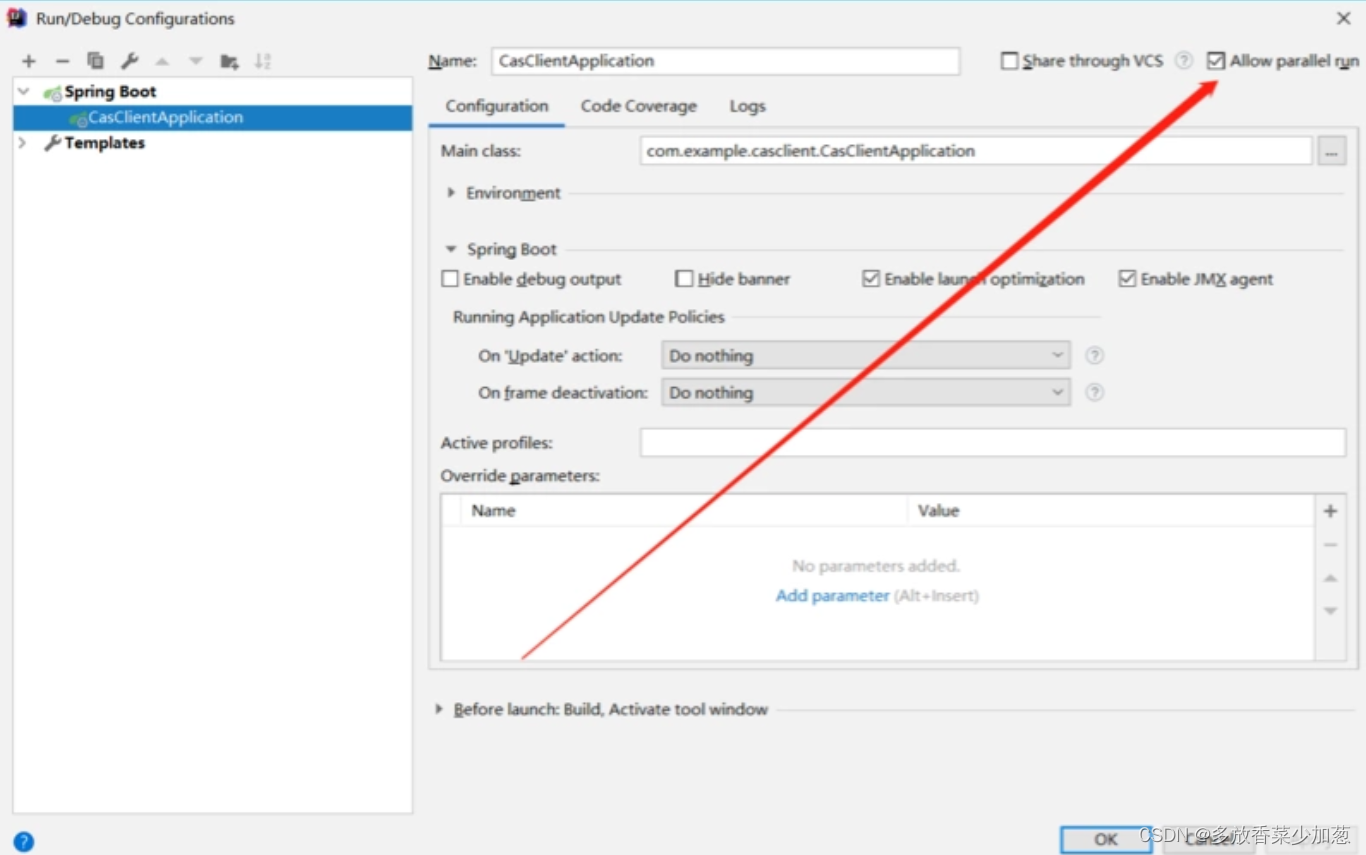Add a new run configuration with plus icon
1366x855 pixels.
(x=29, y=61)
